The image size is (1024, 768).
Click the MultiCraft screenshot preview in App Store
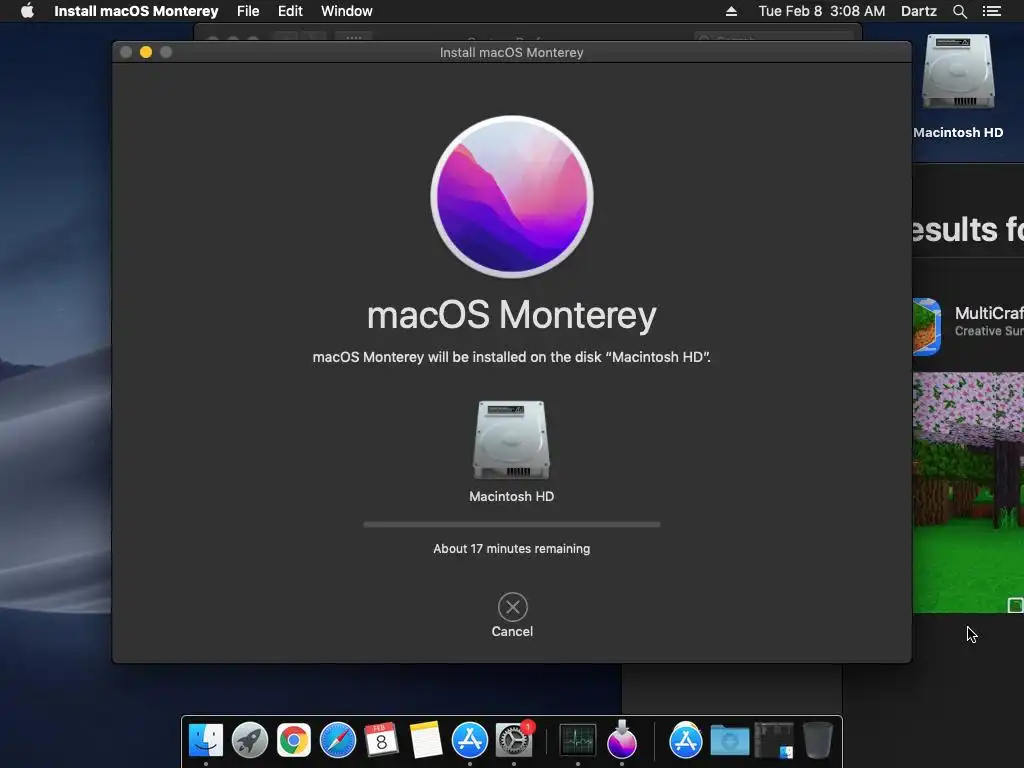pyautogui.click(x=968, y=493)
